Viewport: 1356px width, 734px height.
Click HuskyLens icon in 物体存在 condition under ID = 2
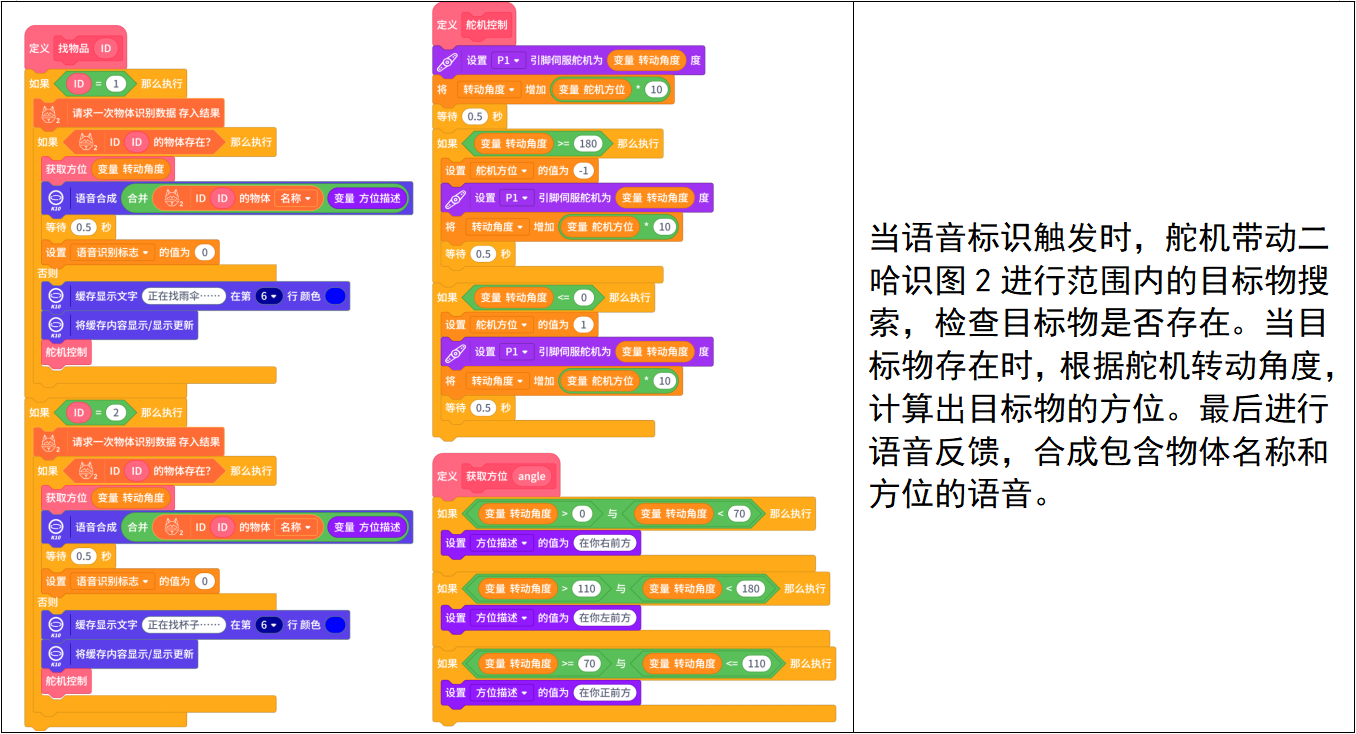tap(87, 471)
